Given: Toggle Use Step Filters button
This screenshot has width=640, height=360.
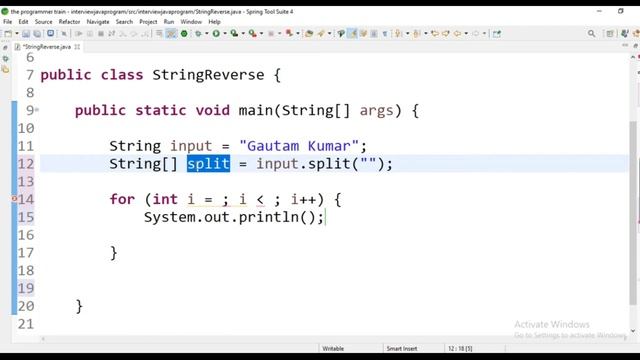Looking at the screenshot, I should [171, 33].
